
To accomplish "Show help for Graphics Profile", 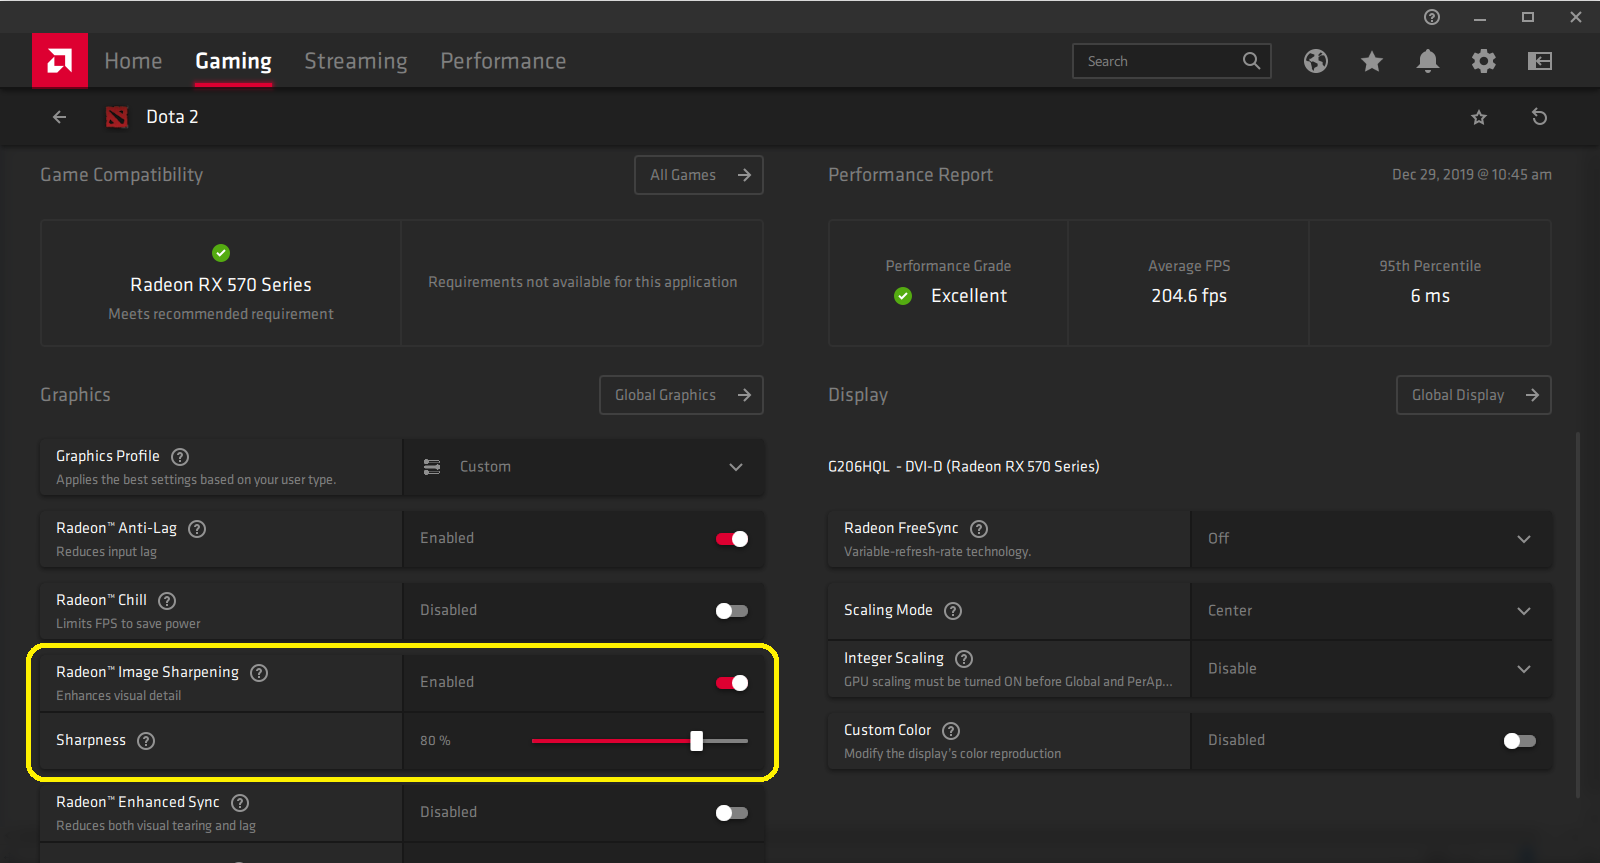I will click(180, 457).
